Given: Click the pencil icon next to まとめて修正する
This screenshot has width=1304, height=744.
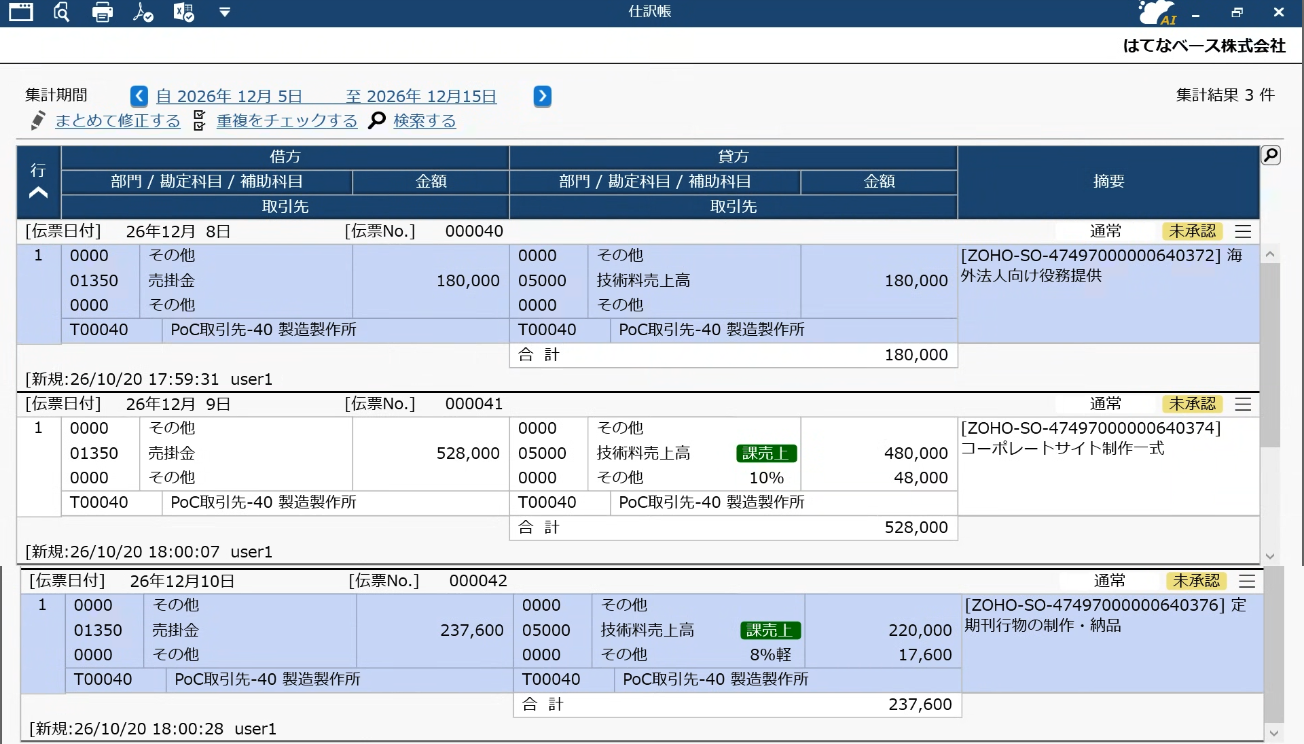Looking at the screenshot, I should point(38,120).
